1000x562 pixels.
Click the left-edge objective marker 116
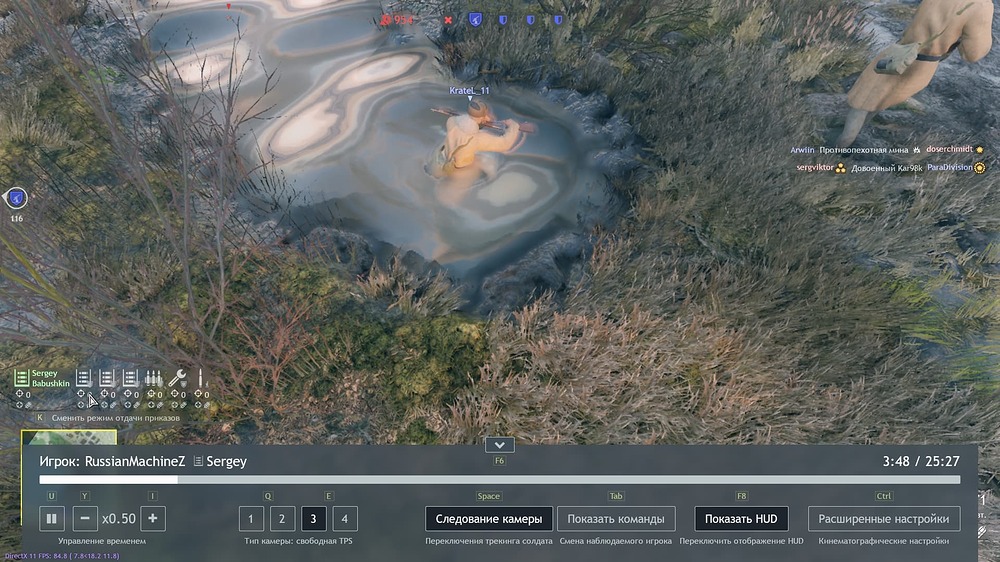click(x=16, y=198)
